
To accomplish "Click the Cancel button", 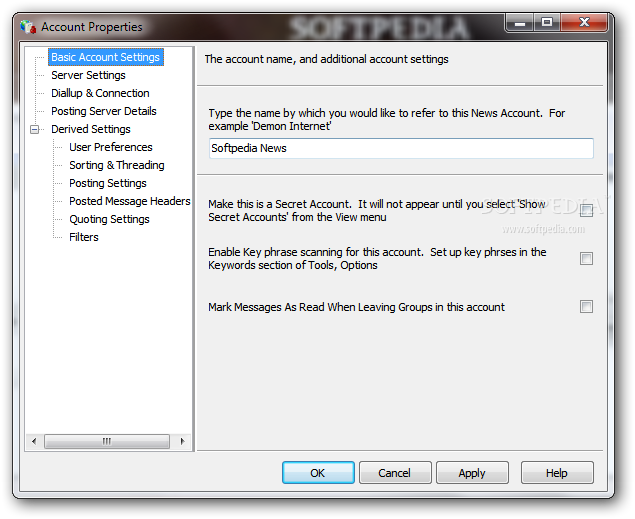I will click(395, 472).
